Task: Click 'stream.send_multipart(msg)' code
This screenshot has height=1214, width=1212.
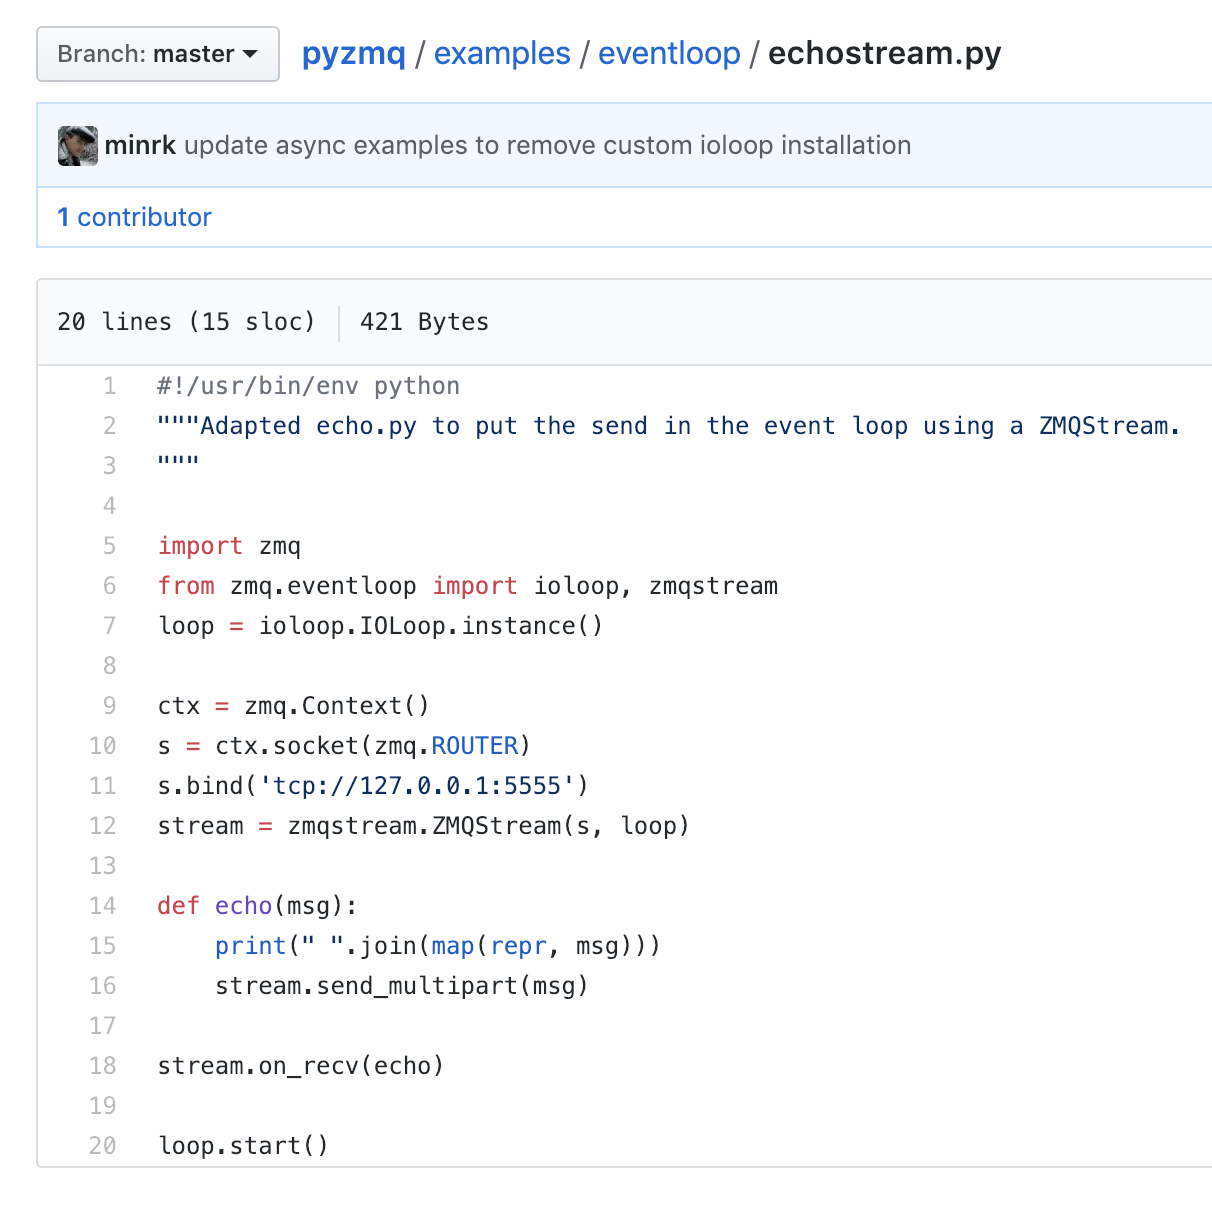Action: point(402,986)
